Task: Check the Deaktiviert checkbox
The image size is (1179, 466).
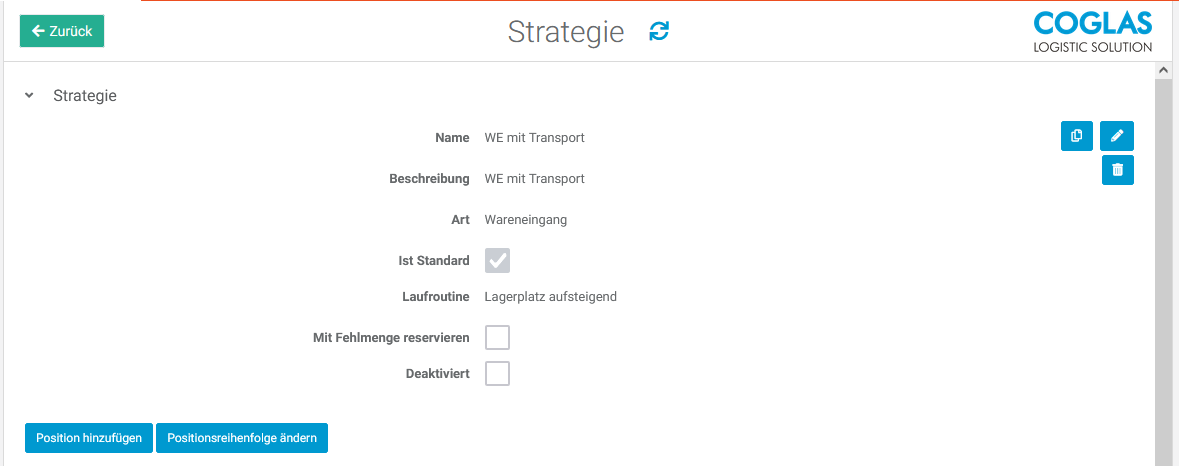Action: [497, 374]
